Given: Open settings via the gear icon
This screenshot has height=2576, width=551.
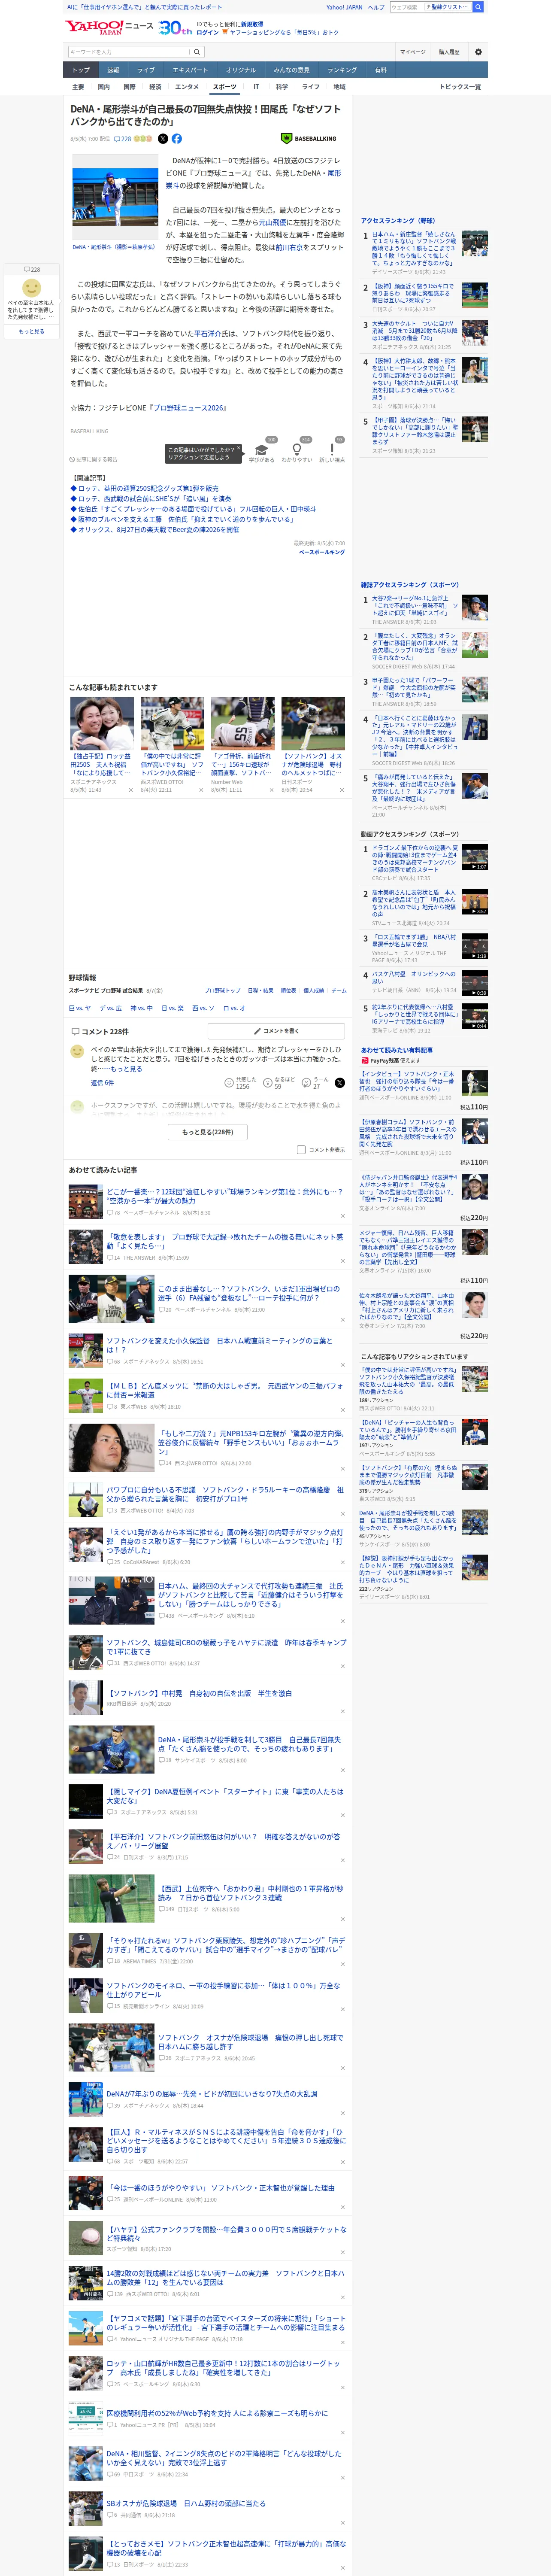Looking at the screenshot, I should (x=478, y=52).
